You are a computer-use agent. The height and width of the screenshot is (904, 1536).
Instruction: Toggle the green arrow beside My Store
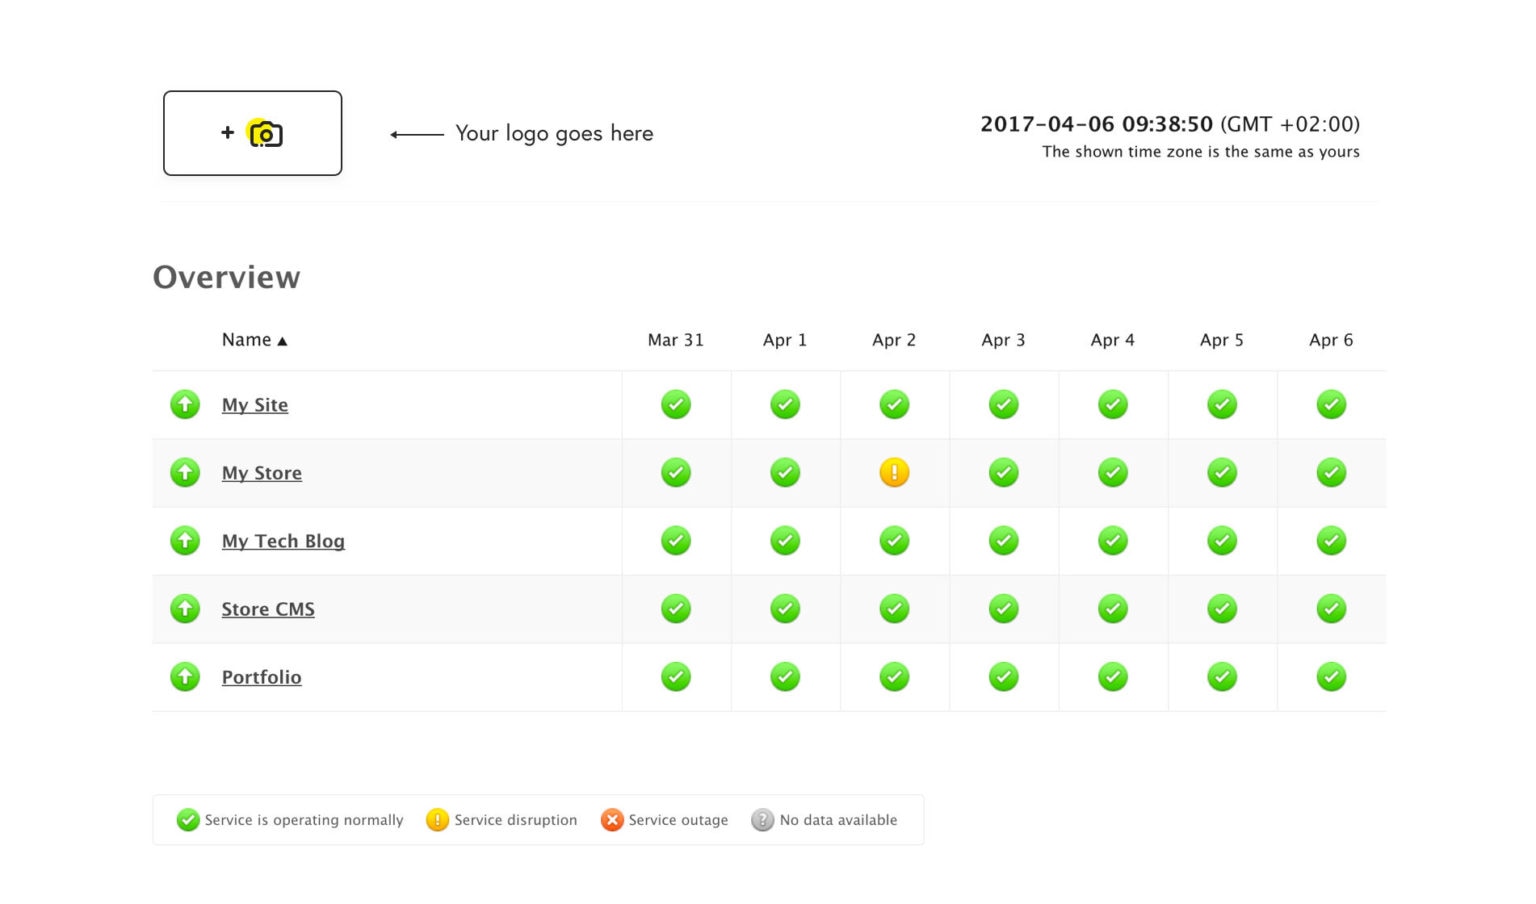tap(185, 472)
